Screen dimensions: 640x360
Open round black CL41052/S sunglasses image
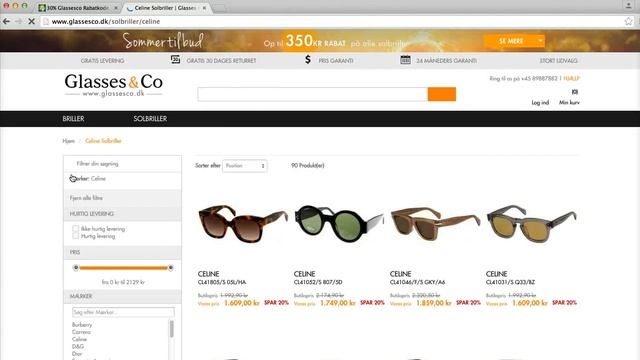tap(339, 224)
